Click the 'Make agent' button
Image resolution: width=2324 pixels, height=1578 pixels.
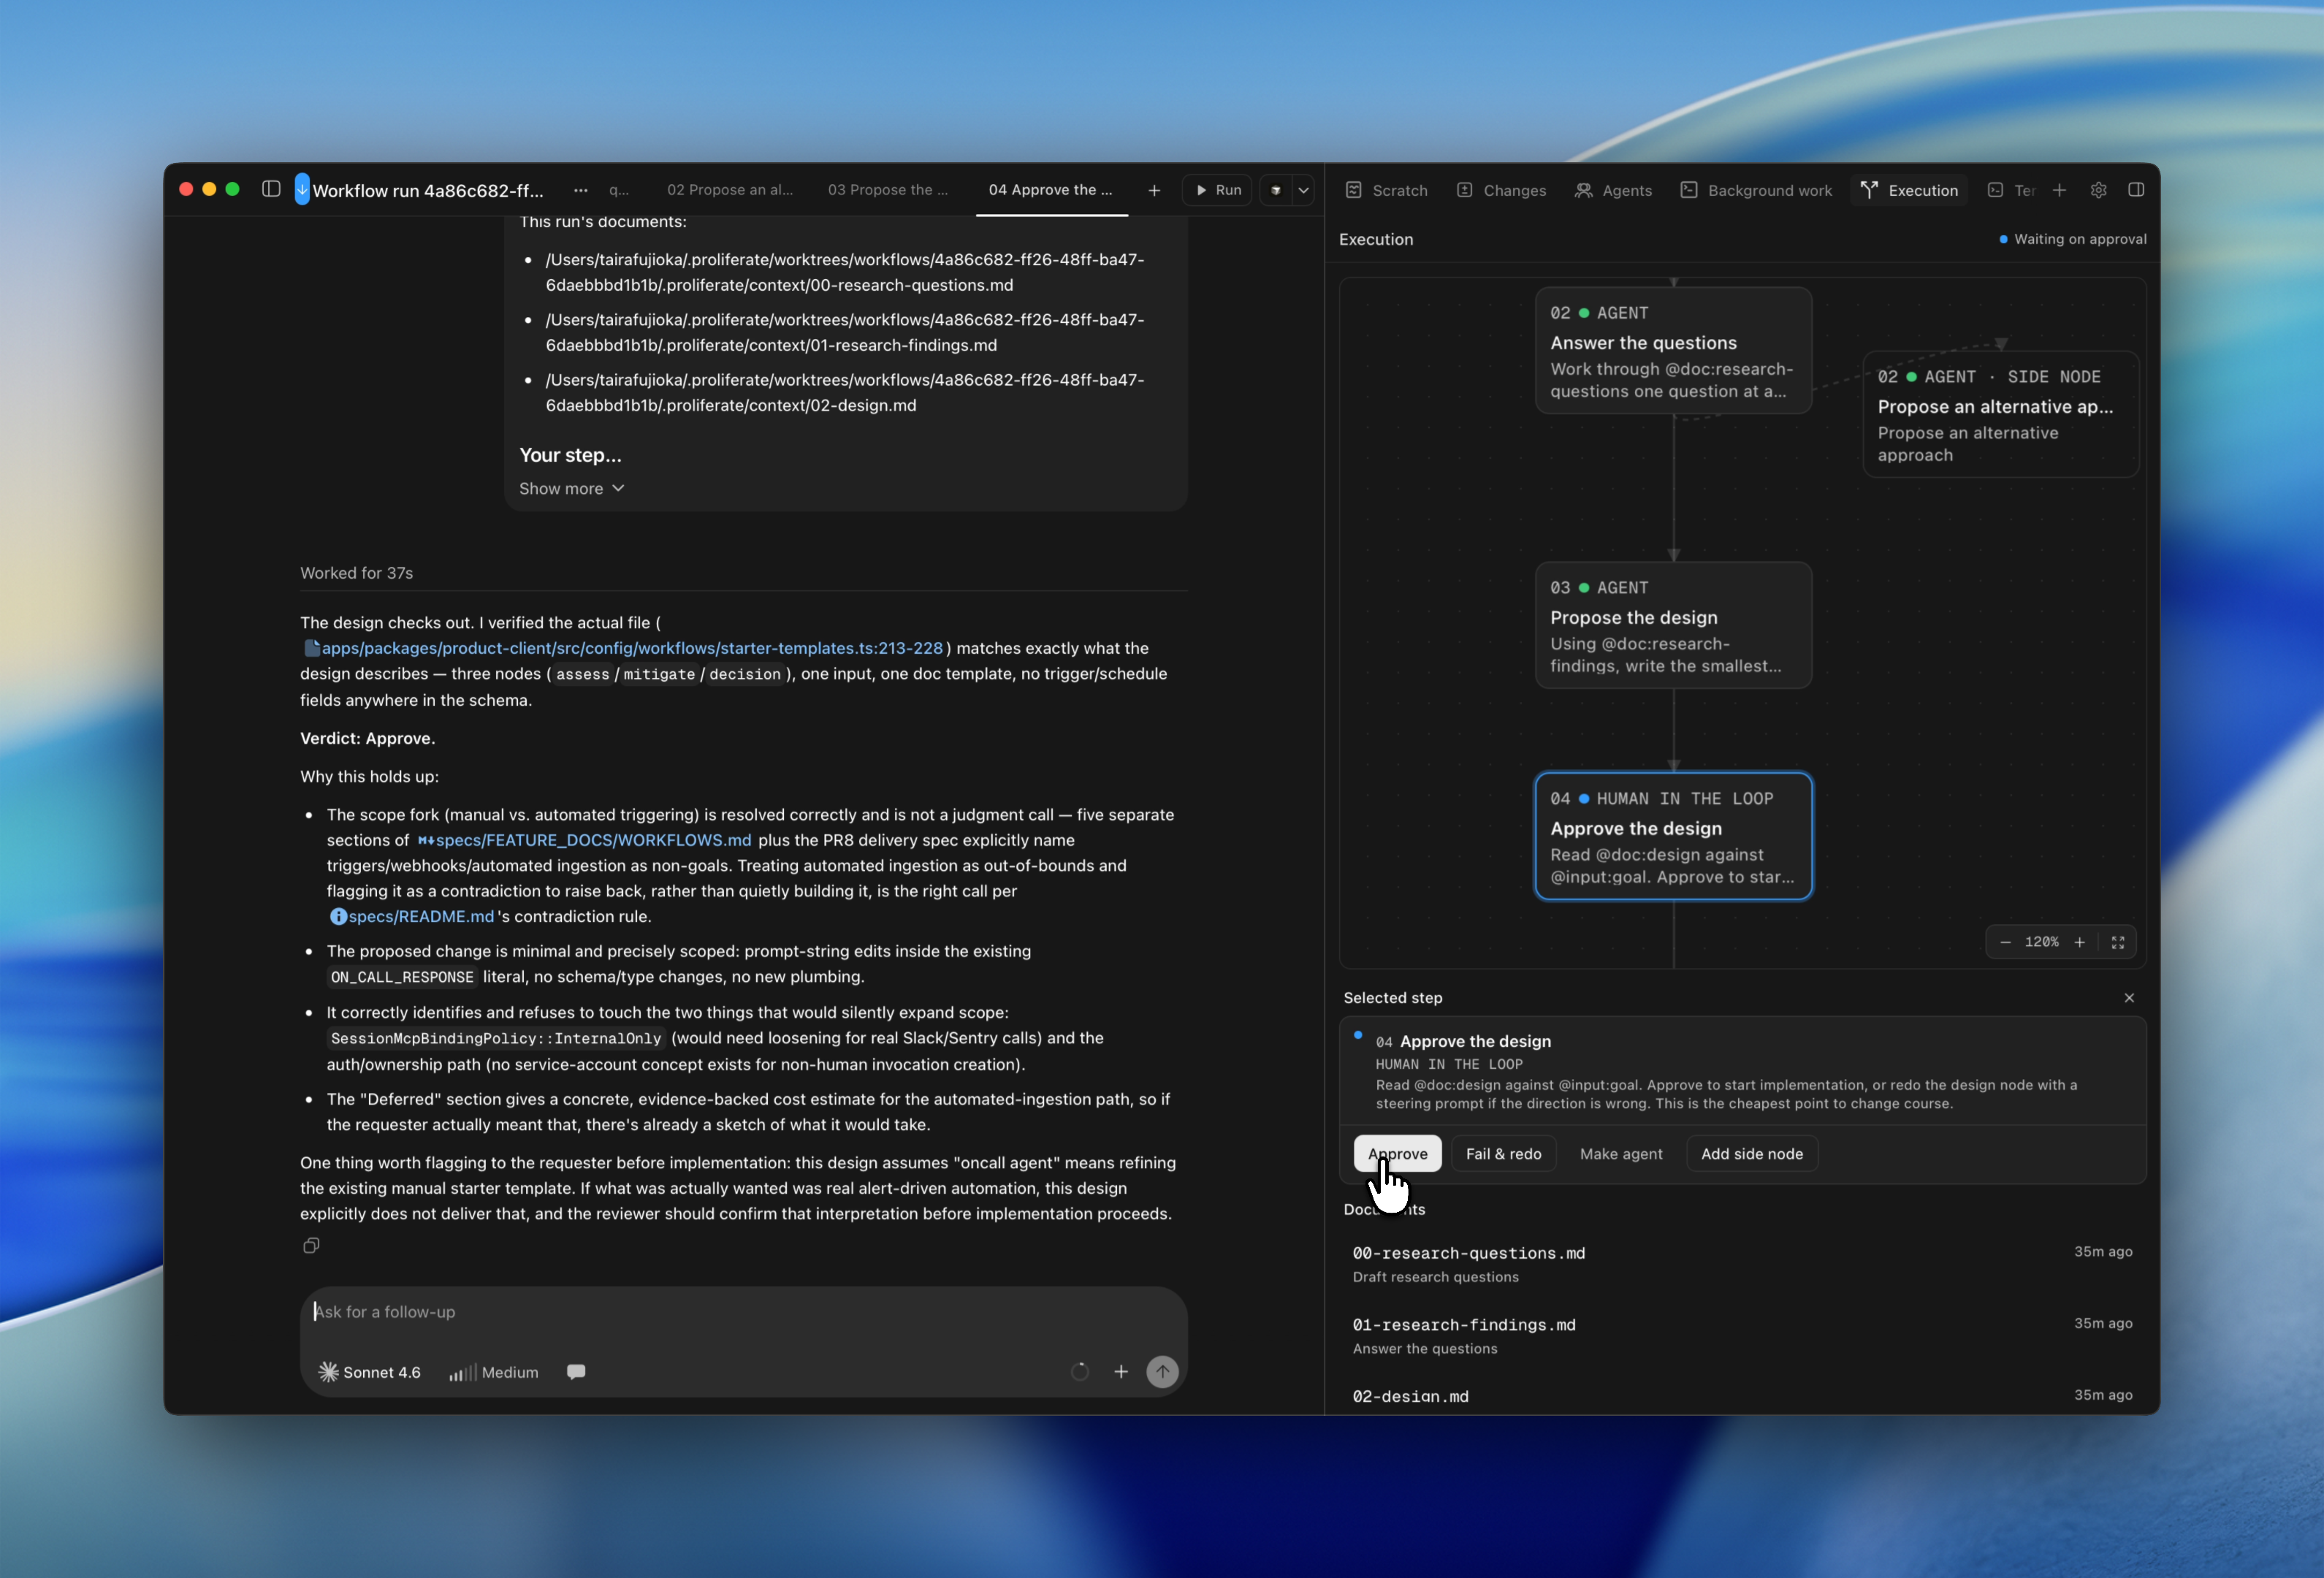(x=1621, y=1153)
